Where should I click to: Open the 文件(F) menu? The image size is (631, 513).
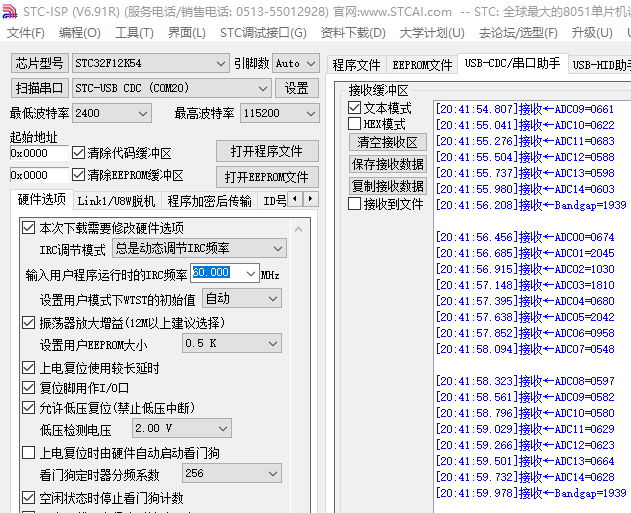pyautogui.click(x=26, y=33)
